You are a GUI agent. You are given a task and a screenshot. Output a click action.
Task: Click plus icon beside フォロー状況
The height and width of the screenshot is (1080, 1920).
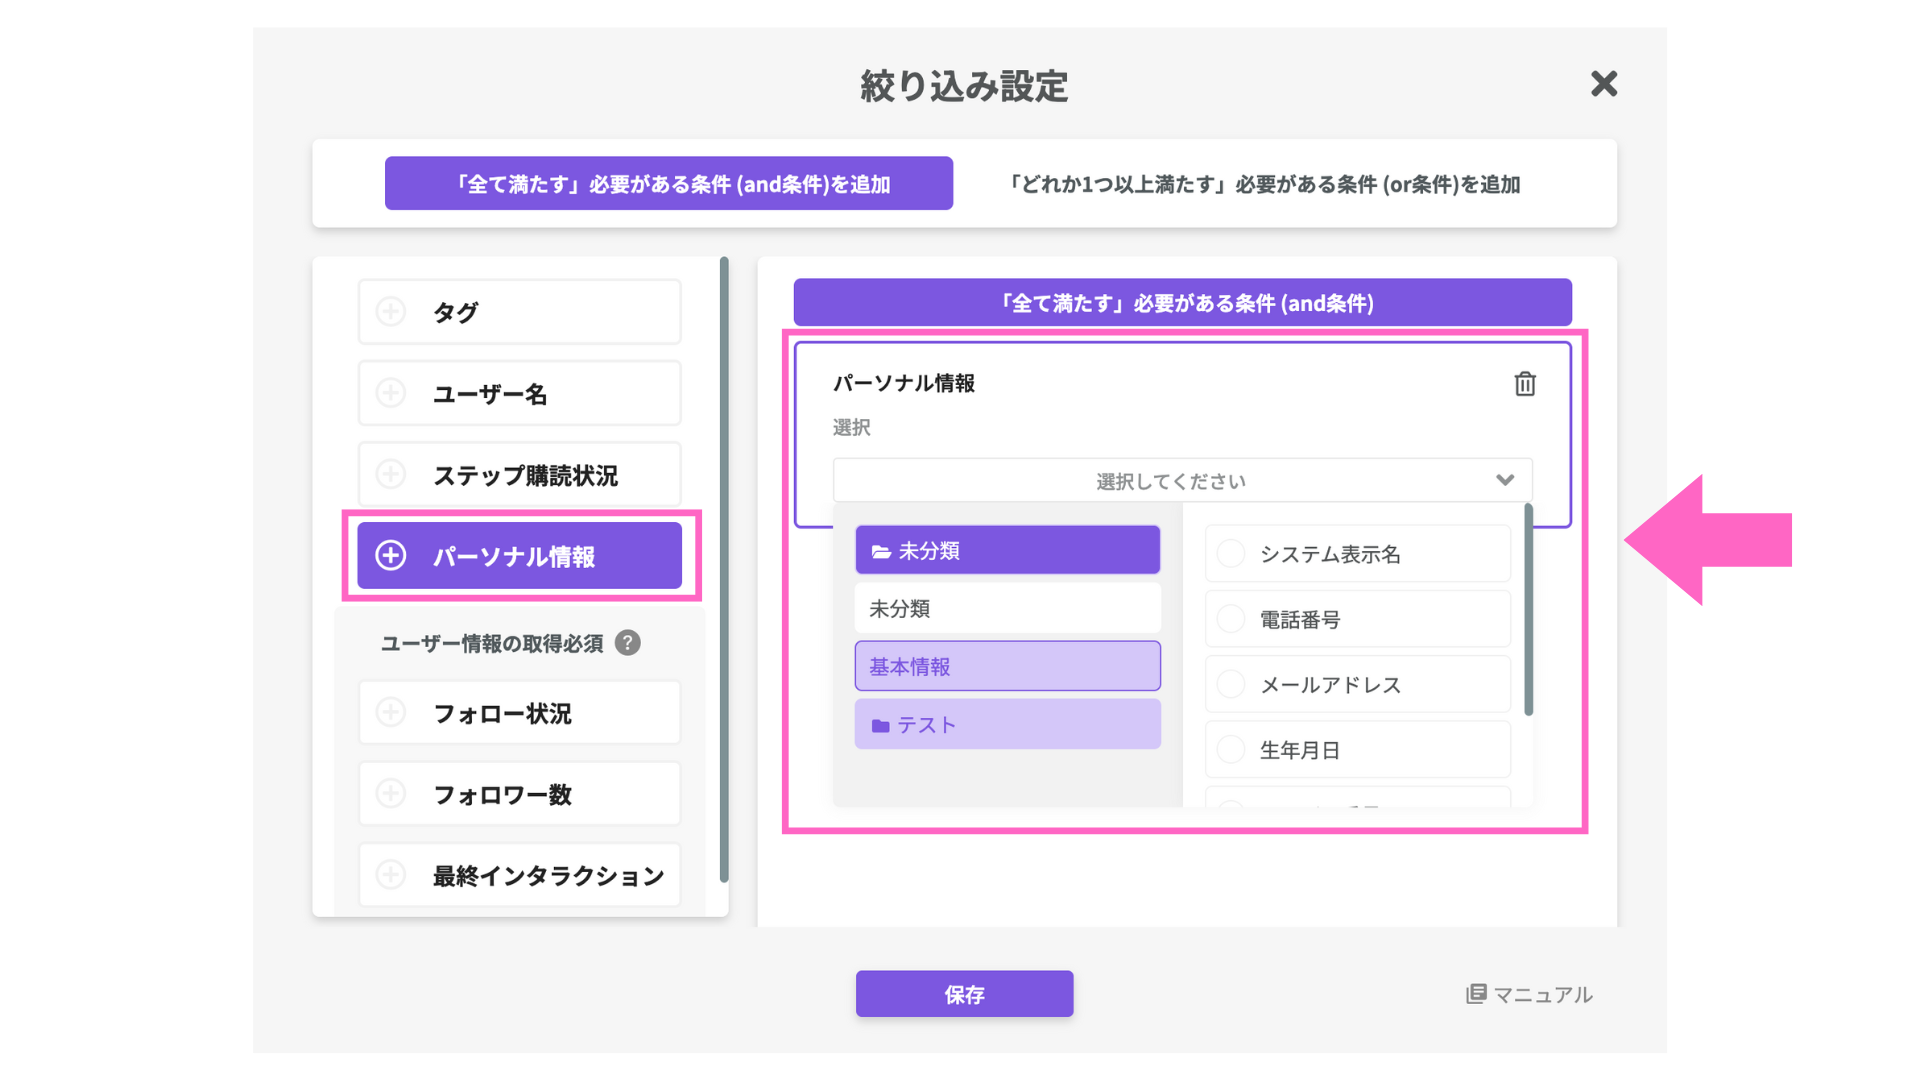[391, 712]
